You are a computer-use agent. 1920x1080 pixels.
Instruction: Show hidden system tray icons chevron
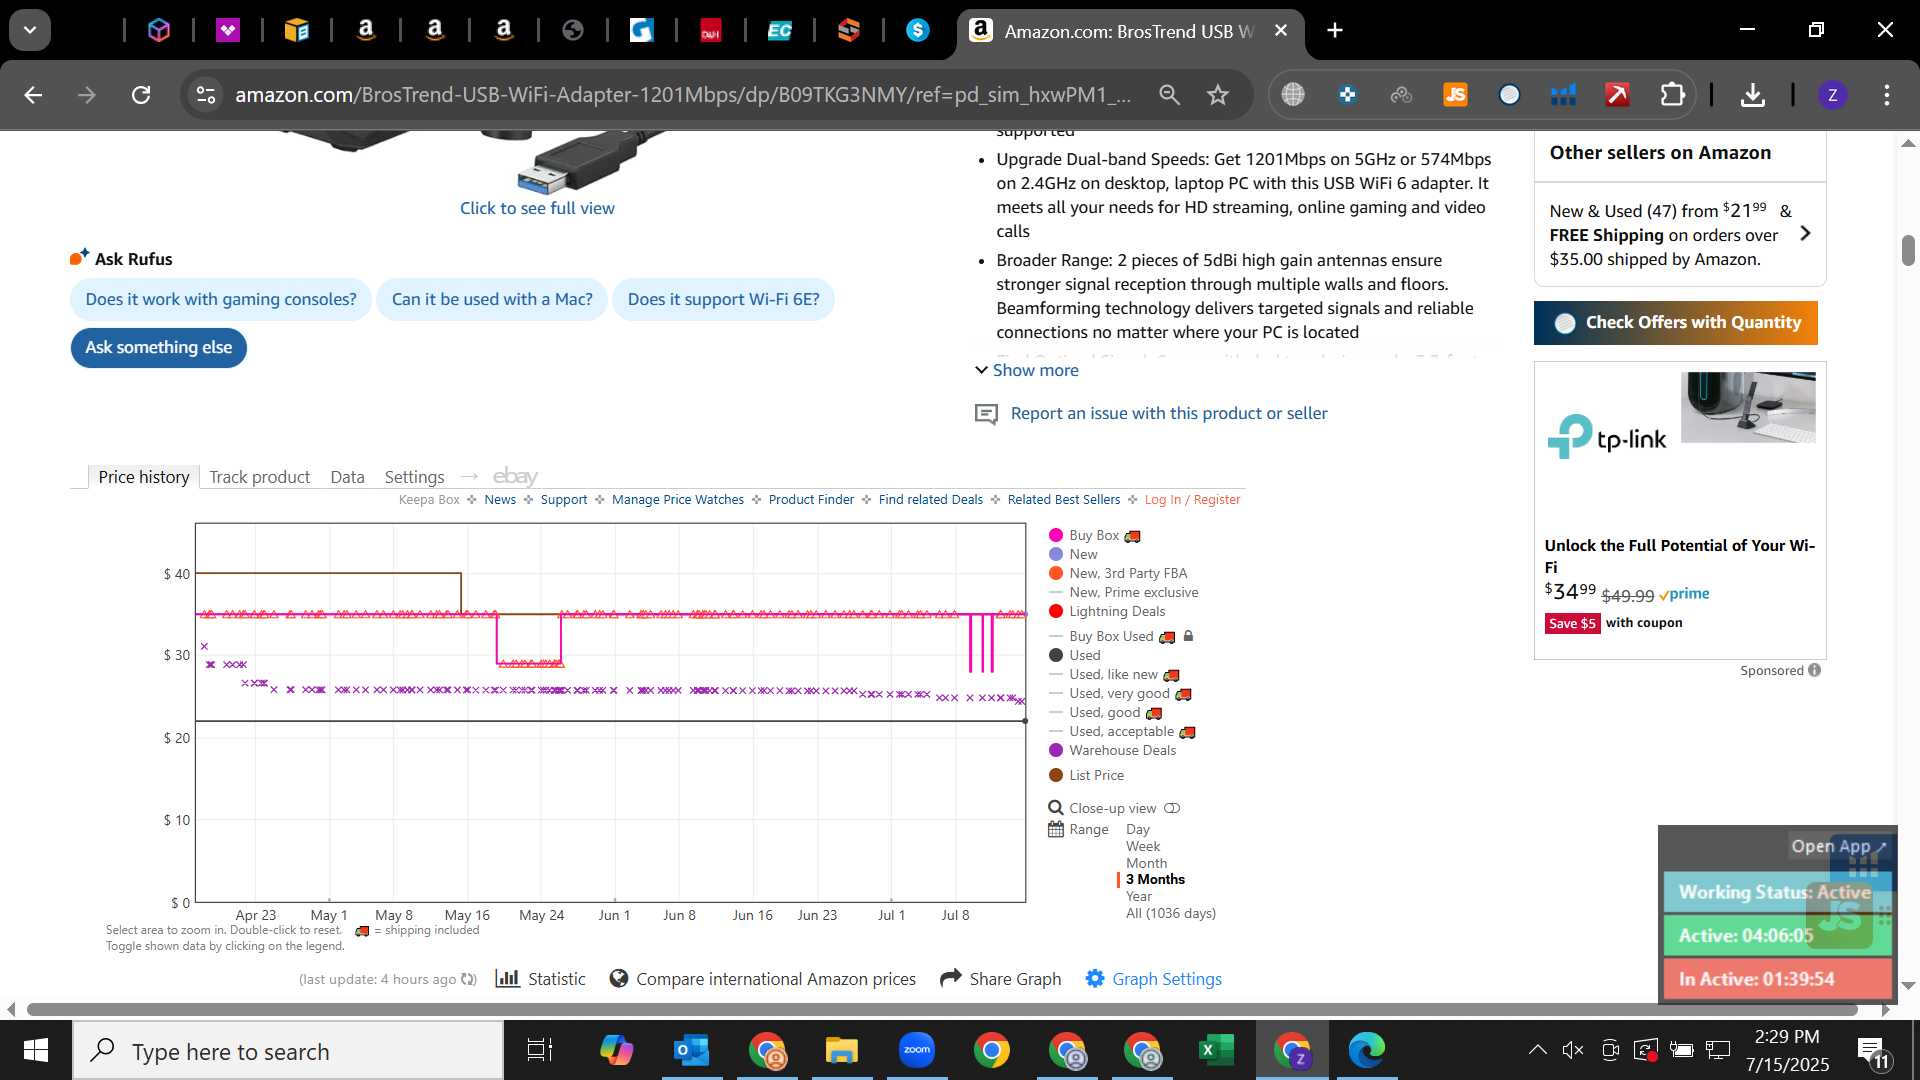pos(1537,1050)
